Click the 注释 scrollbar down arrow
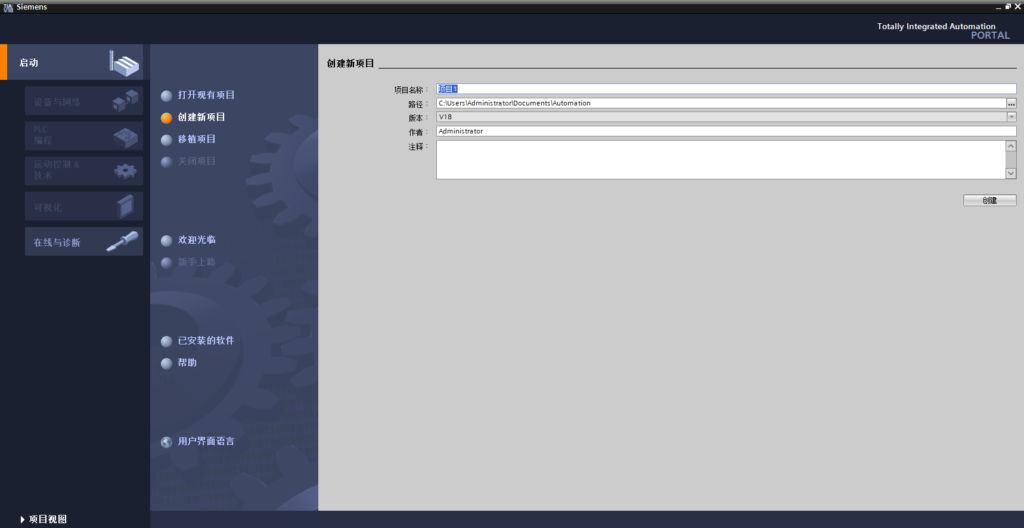The image size is (1024, 528). [1011, 173]
